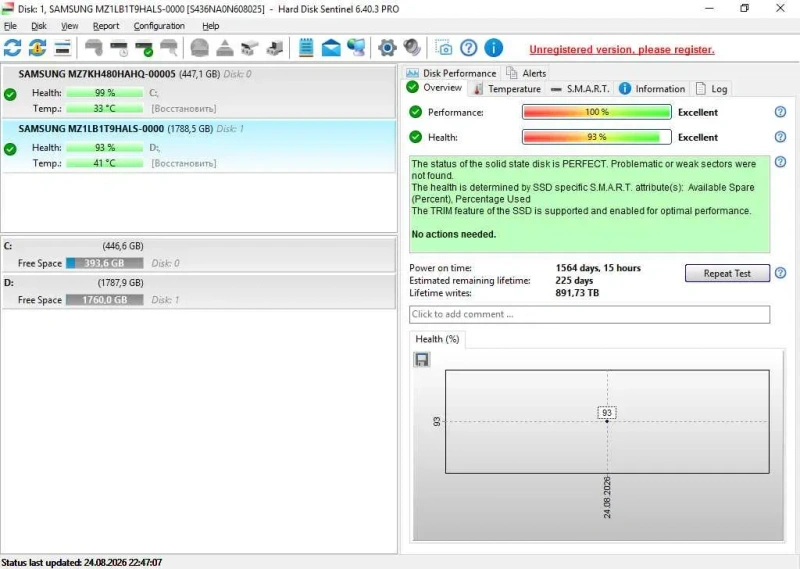Click the Disk 0 Temp 33 °C bar
The image size is (800, 569).
click(105, 109)
